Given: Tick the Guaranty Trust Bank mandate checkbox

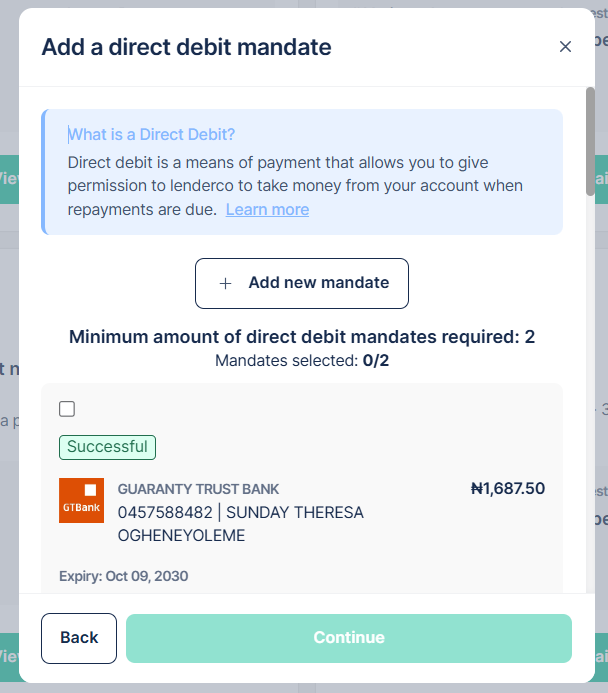Looking at the screenshot, I should click(67, 408).
